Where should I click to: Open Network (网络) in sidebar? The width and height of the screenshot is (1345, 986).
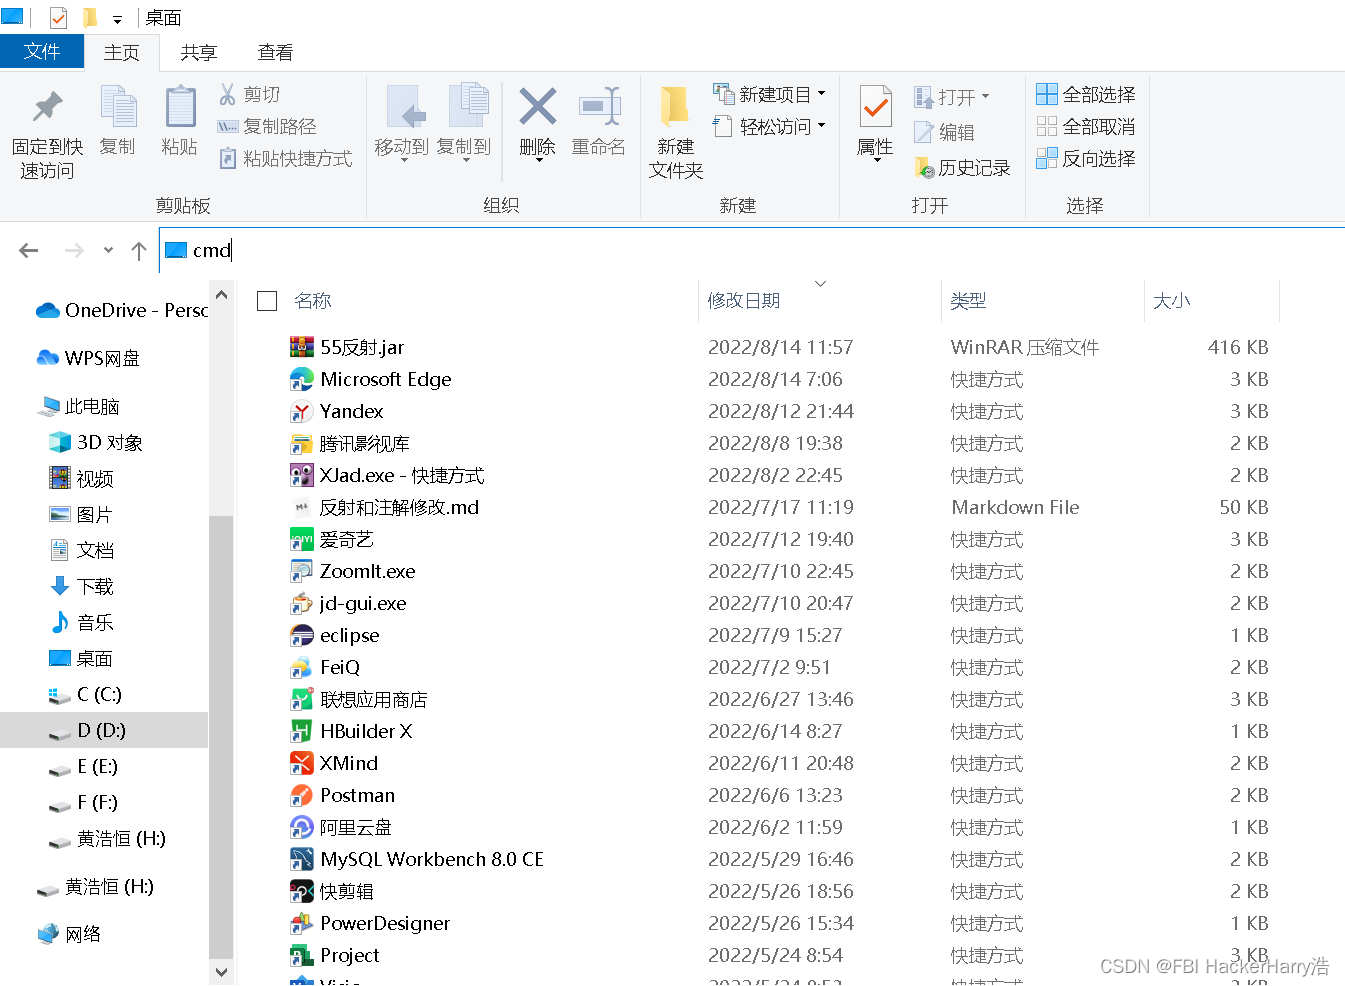click(70, 934)
